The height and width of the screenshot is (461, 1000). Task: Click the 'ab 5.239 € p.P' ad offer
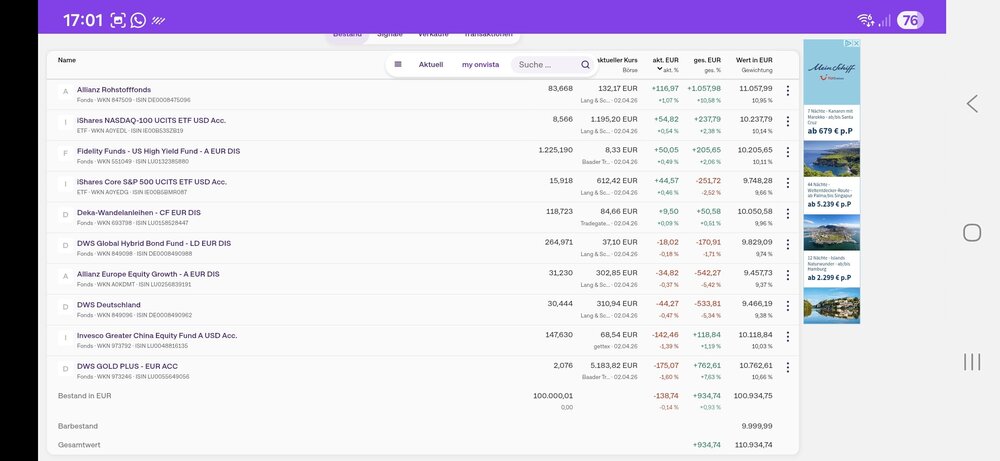830,204
